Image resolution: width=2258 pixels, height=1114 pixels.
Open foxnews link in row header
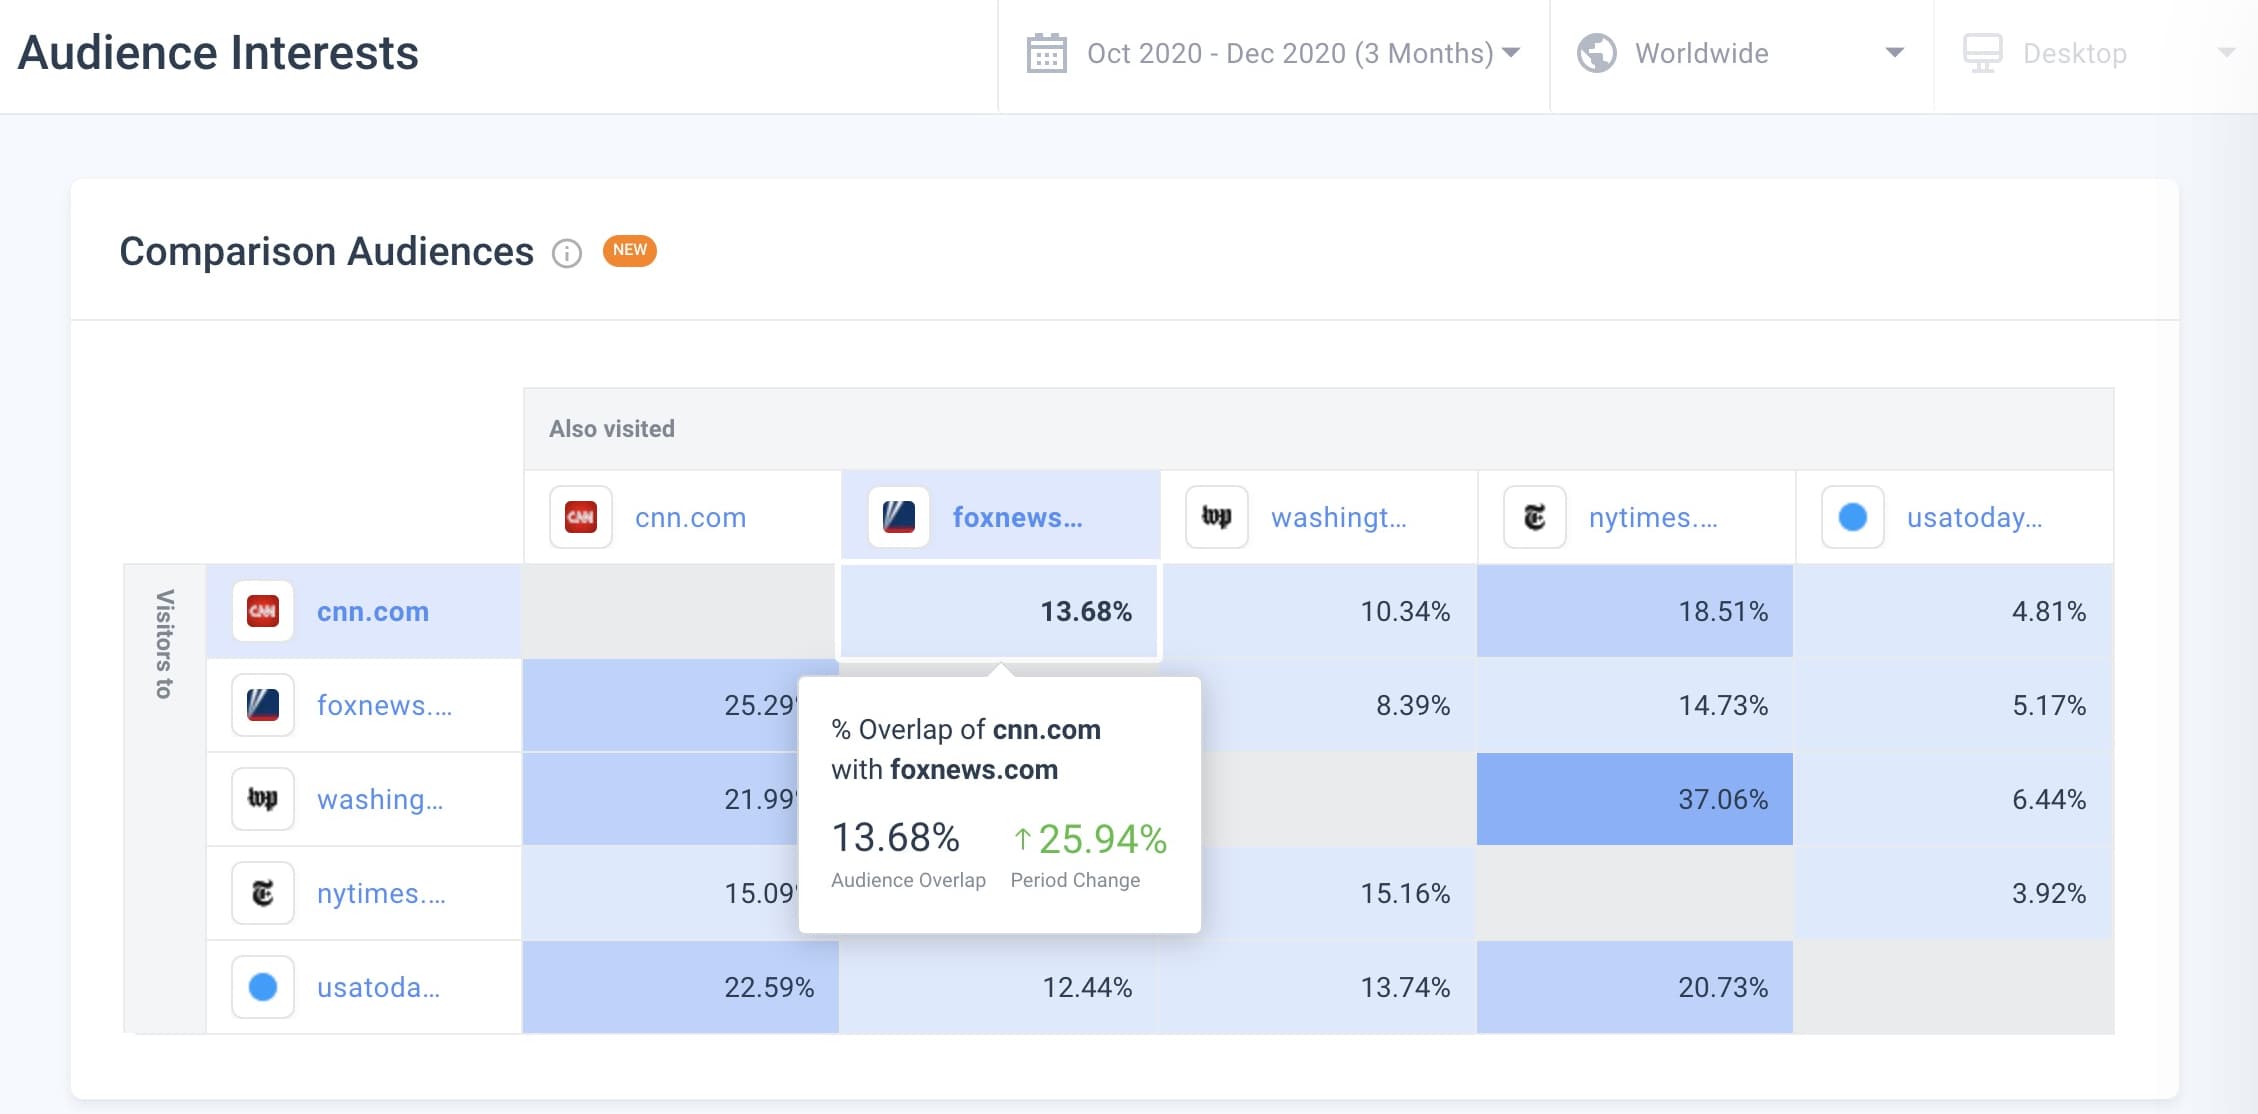[384, 705]
